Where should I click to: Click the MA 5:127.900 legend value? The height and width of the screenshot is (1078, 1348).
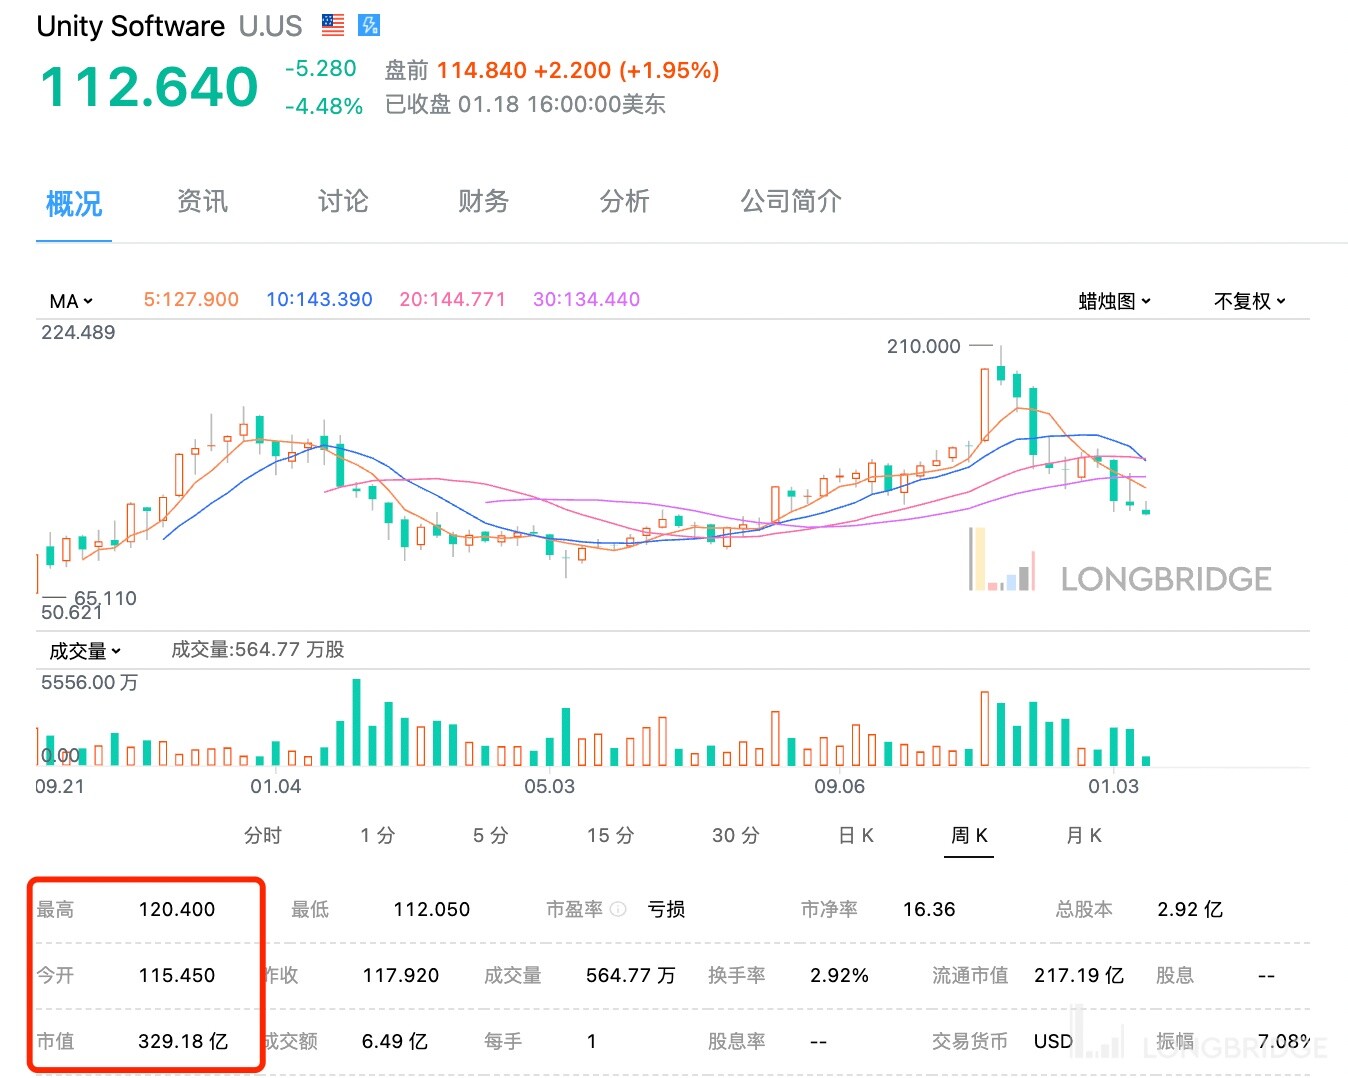(x=191, y=300)
